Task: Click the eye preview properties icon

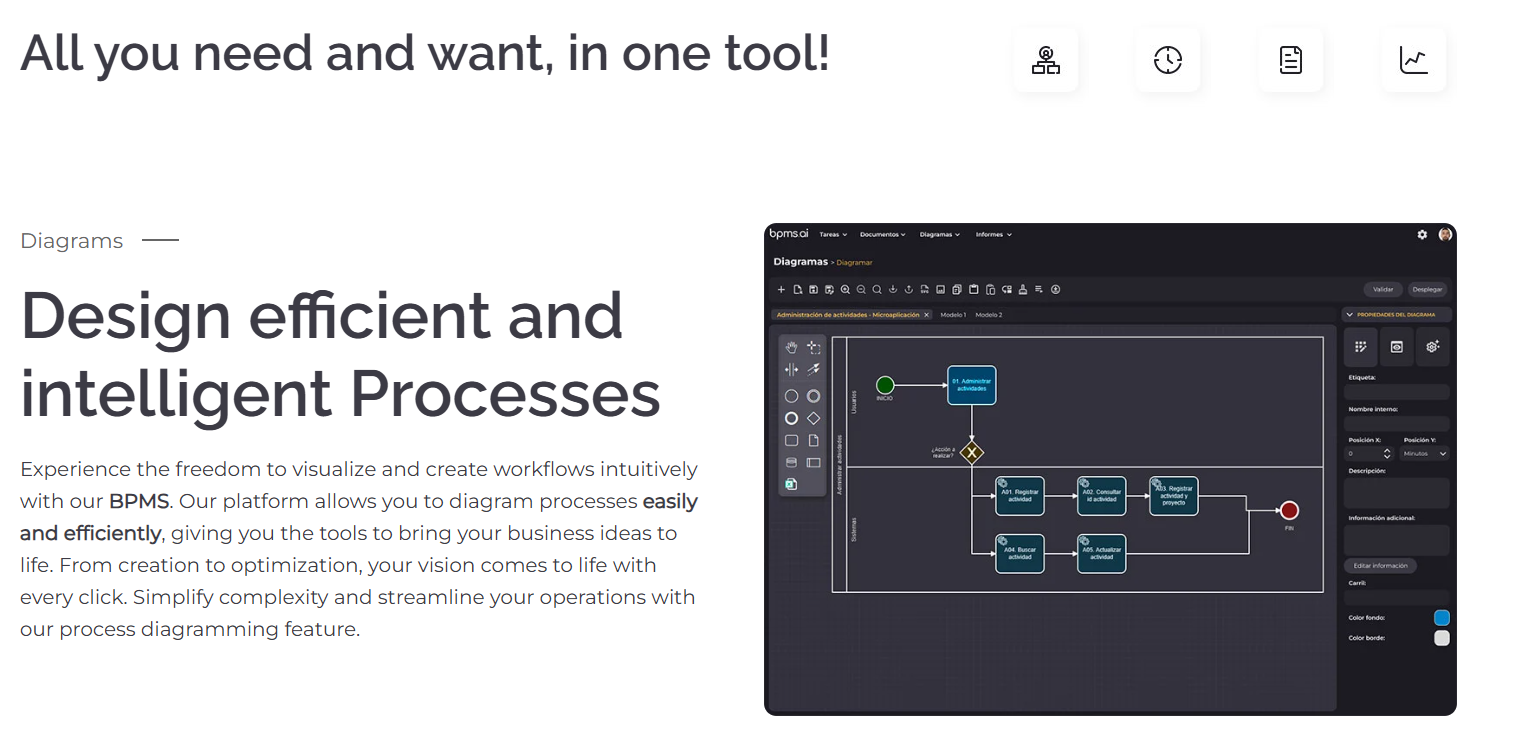Action: 1397,346
